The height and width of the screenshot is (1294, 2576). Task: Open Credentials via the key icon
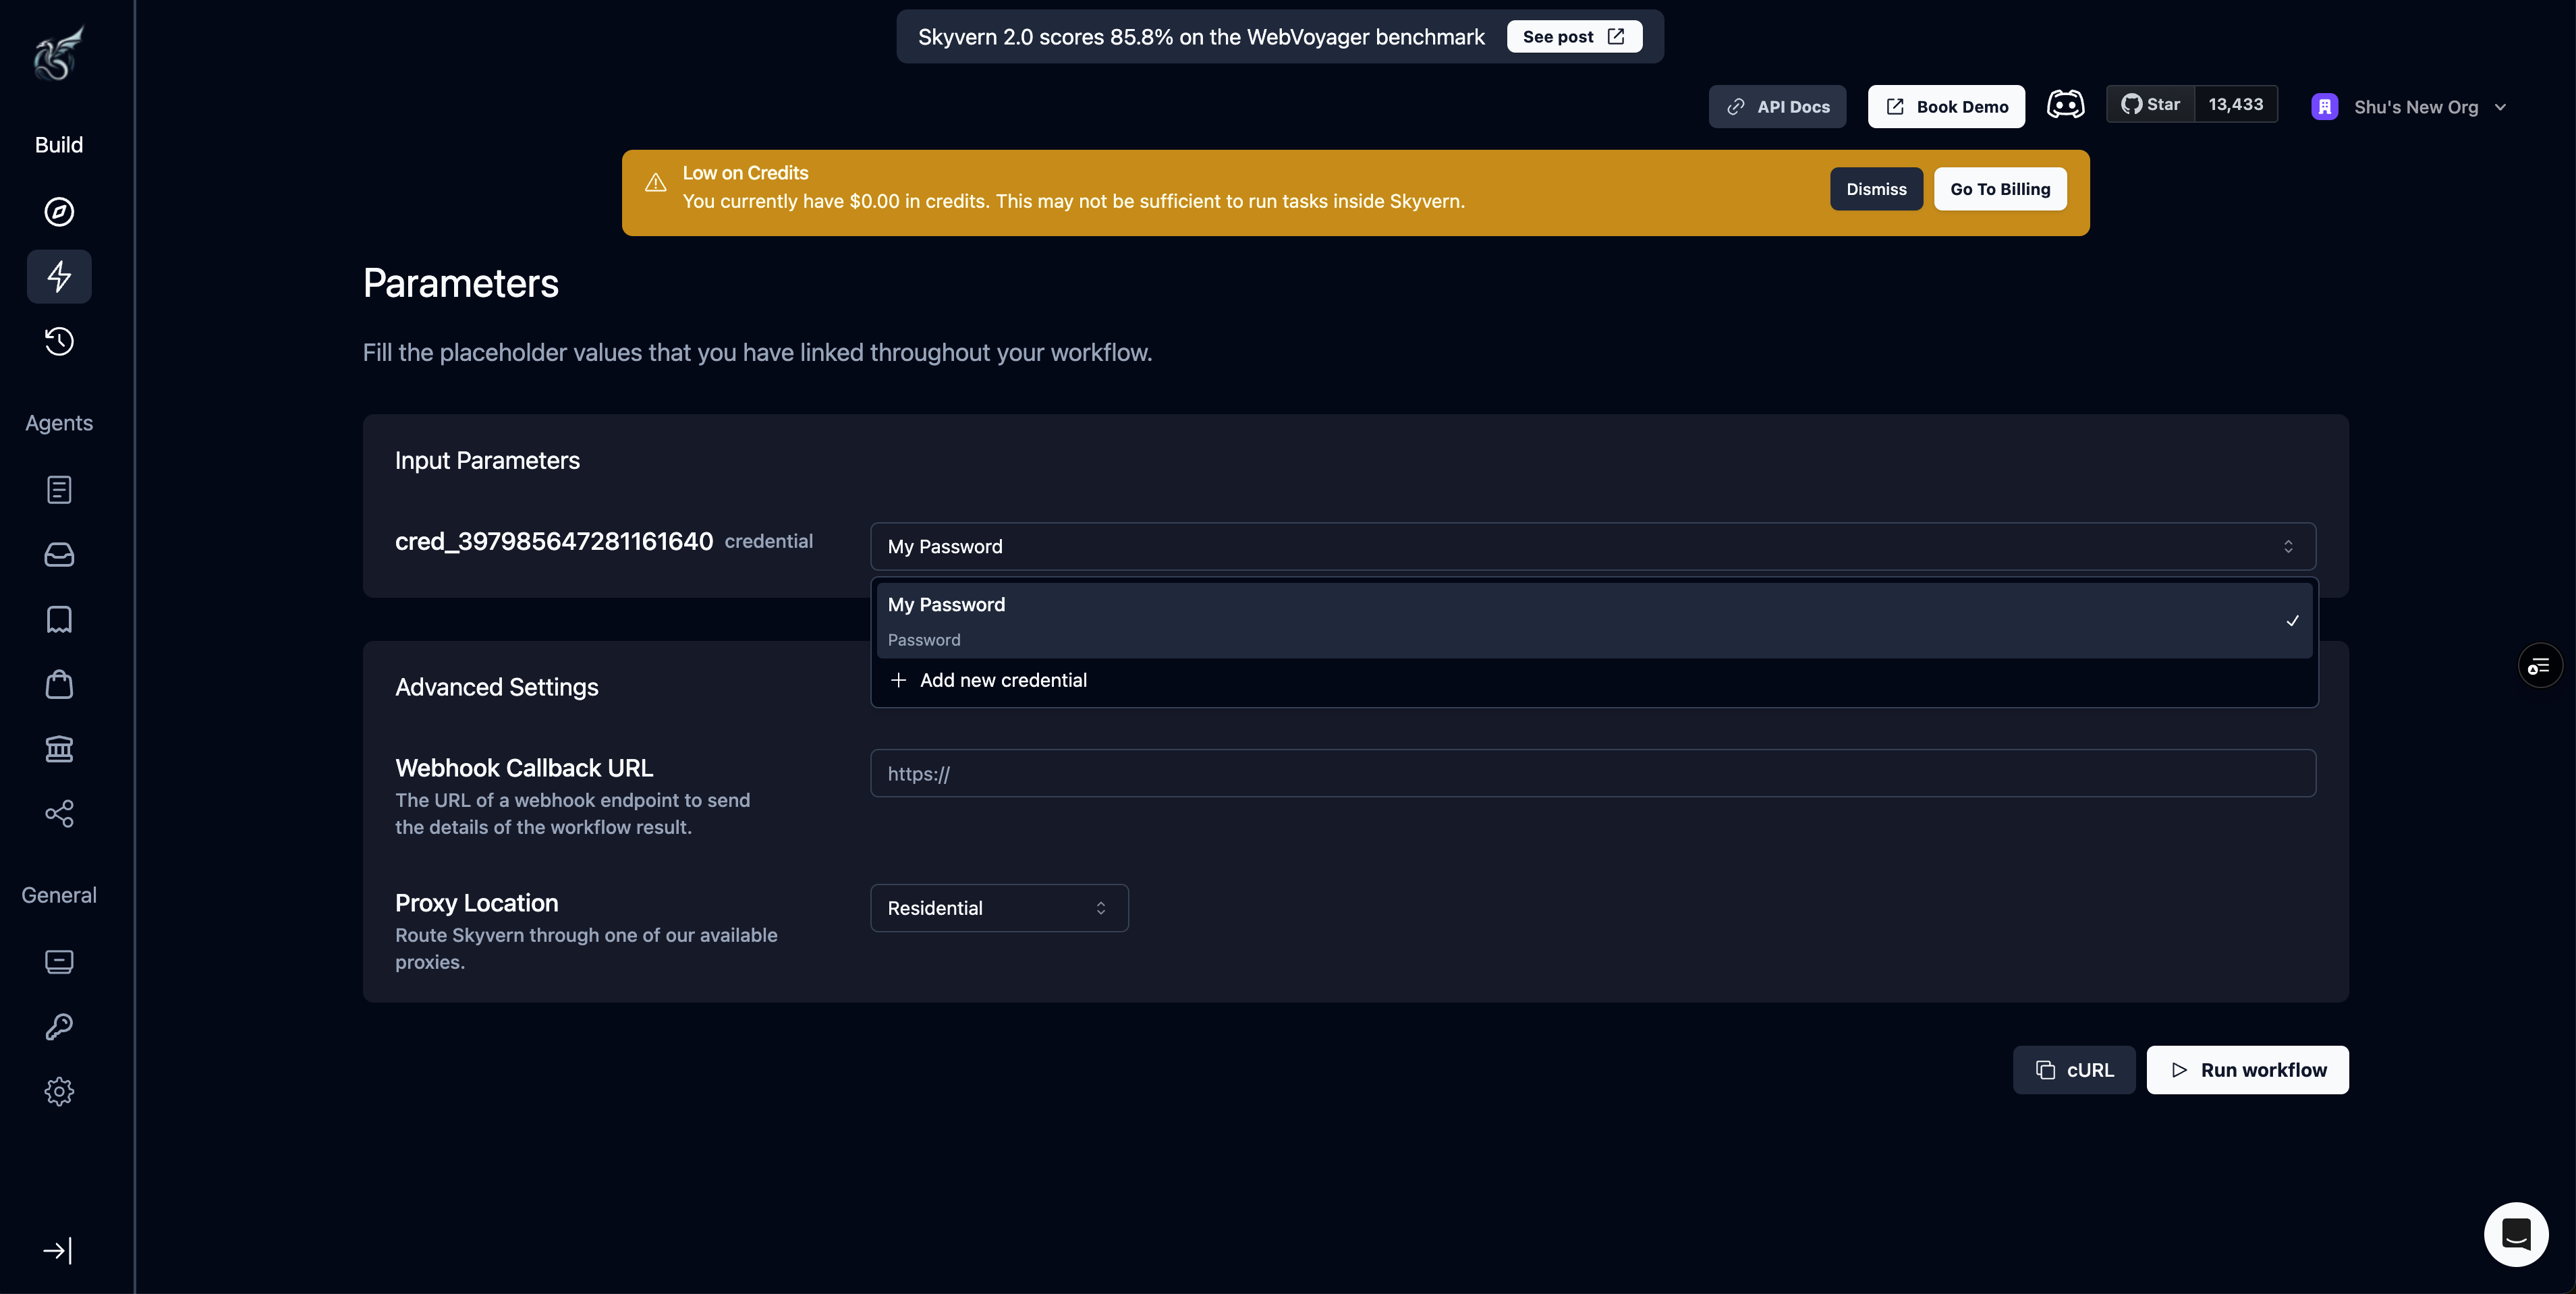click(x=58, y=1026)
